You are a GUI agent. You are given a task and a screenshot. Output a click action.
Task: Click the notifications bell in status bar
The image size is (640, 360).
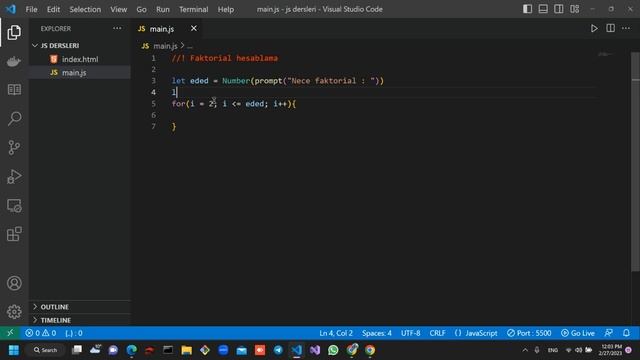pyautogui.click(x=626, y=333)
